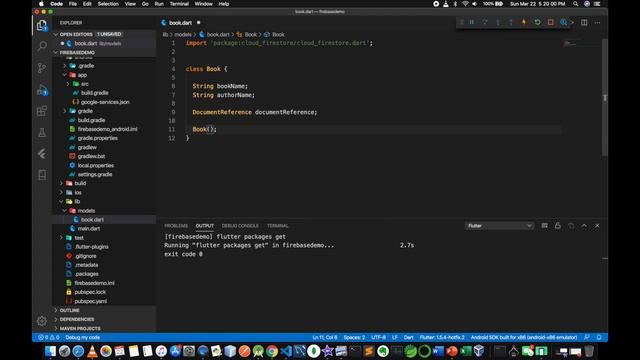Click the Debug my code status item
The image size is (640, 360).
click(82, 338)
